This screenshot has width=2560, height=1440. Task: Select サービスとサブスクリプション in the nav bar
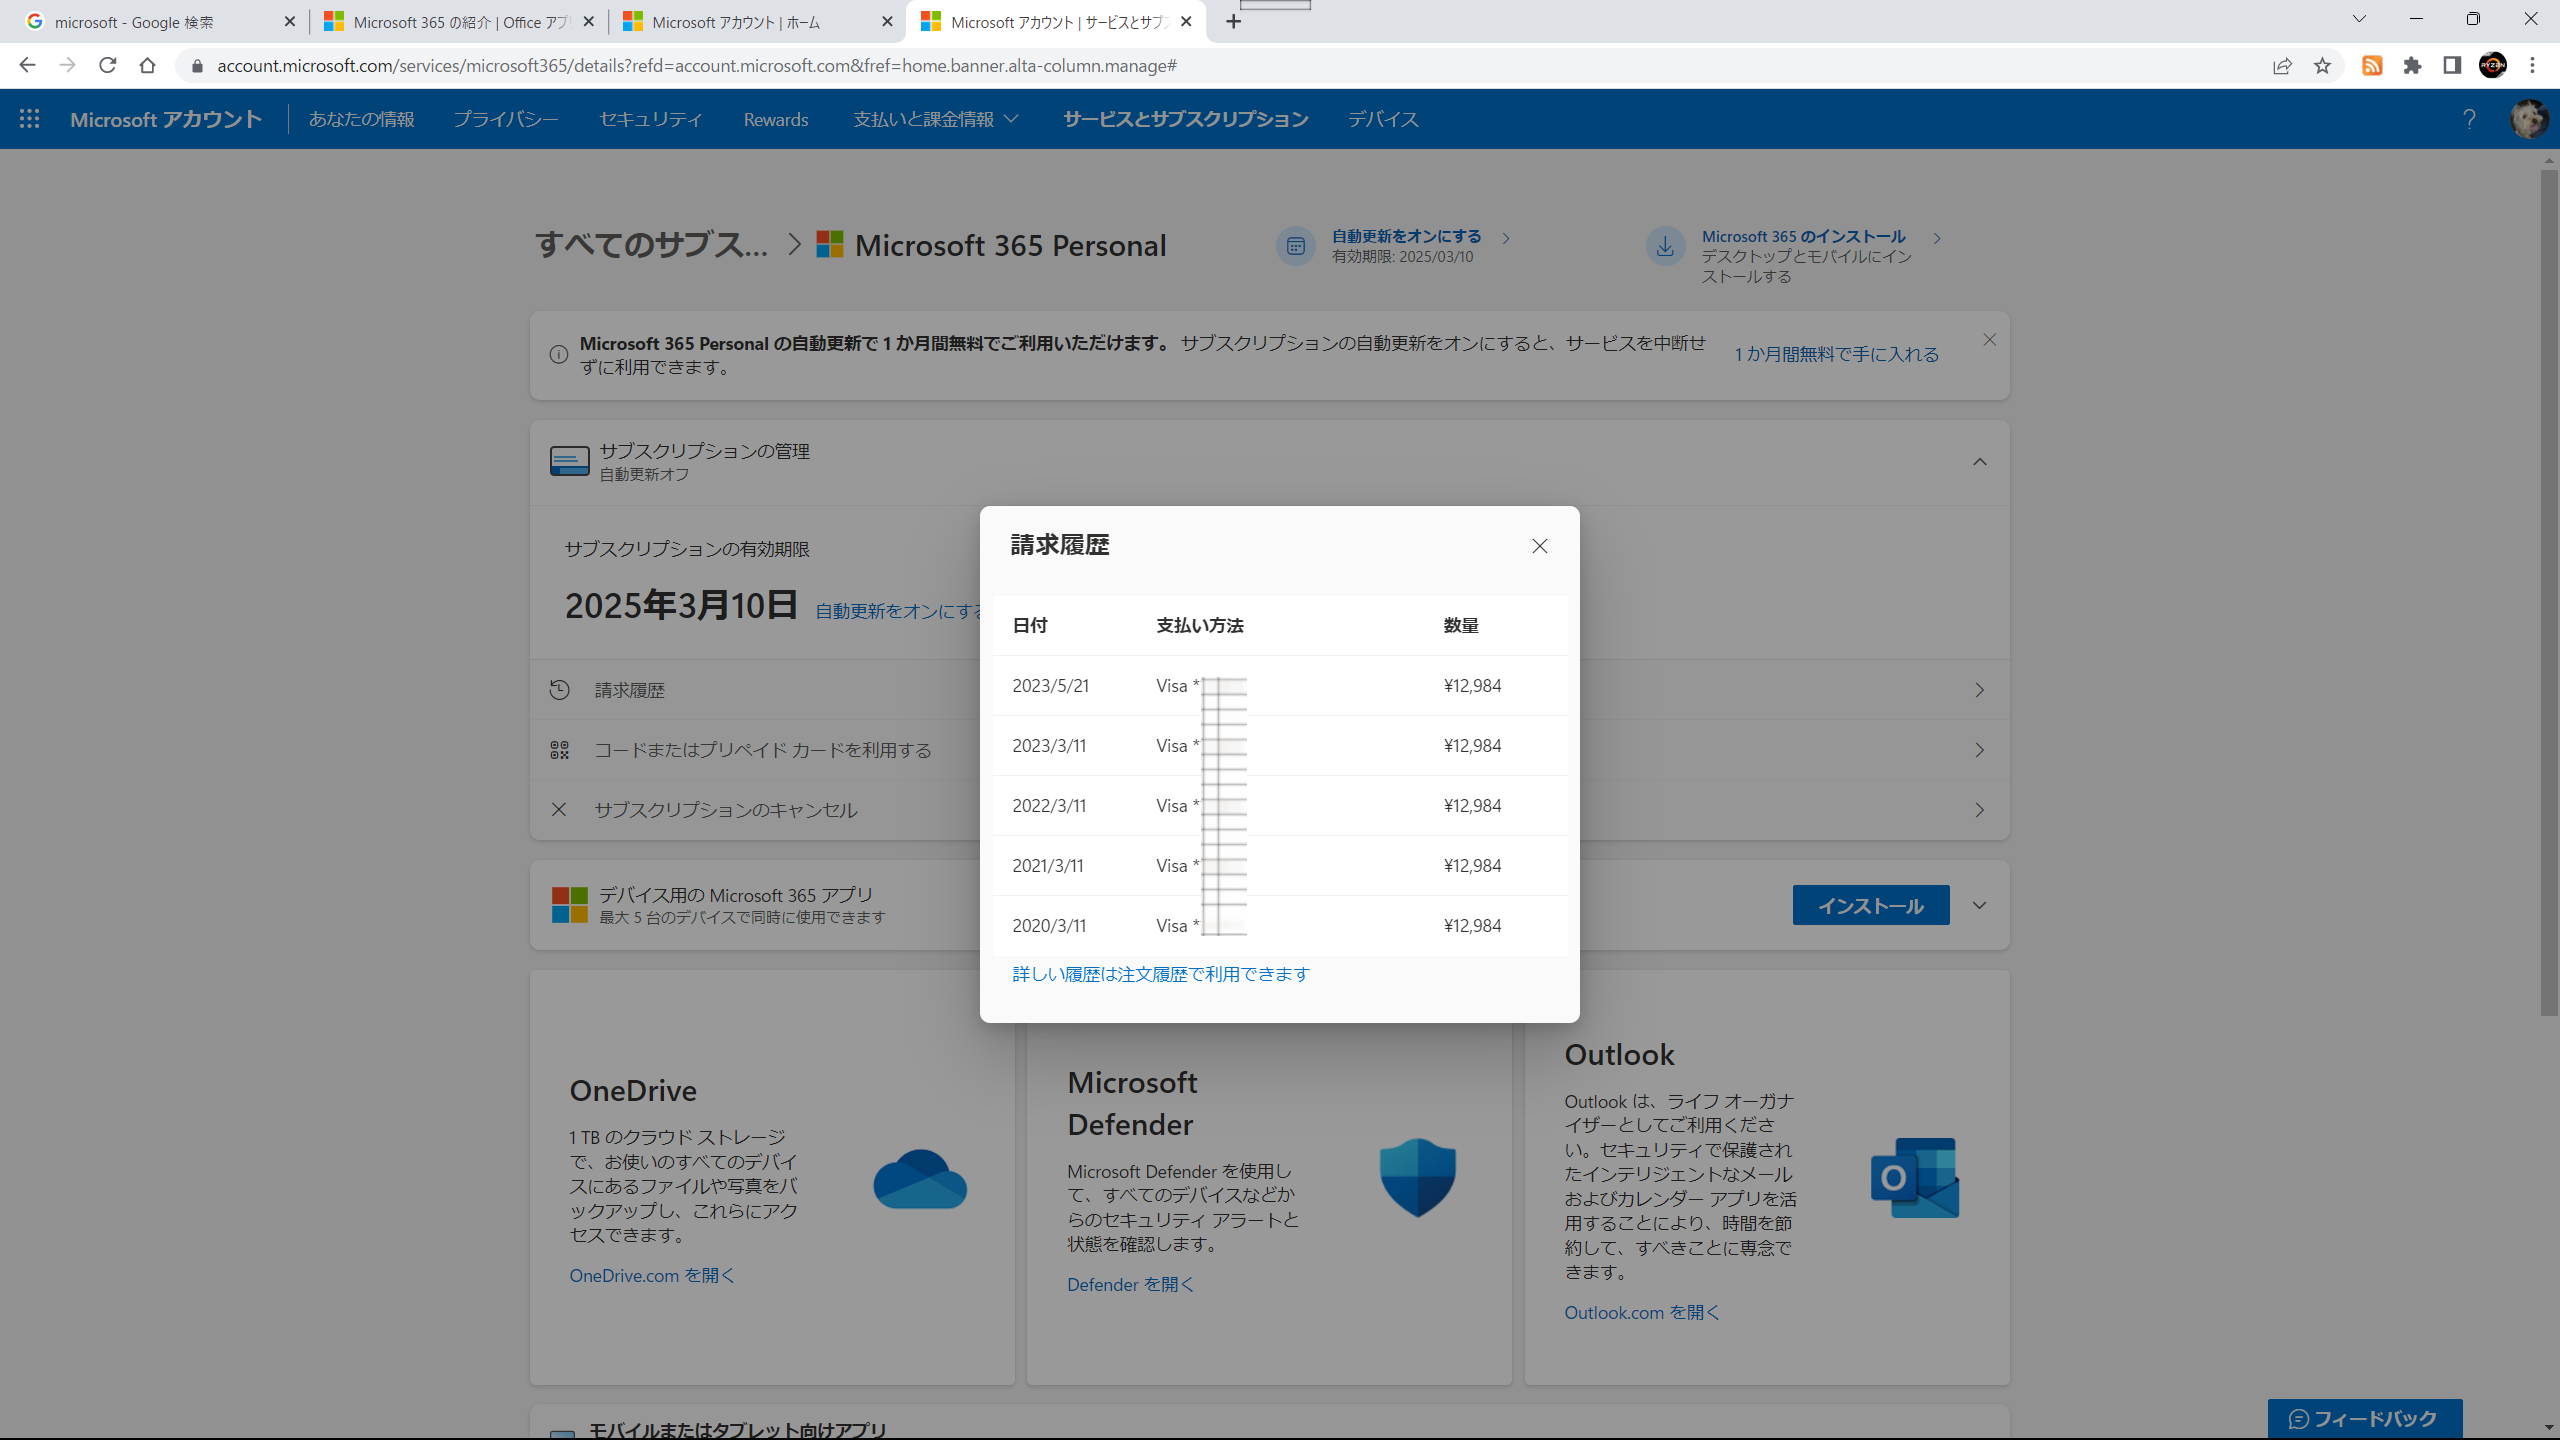point(1185,119)
